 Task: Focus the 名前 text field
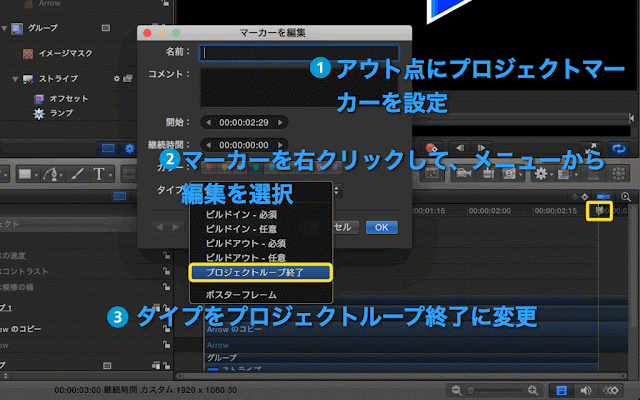(299, 53)
